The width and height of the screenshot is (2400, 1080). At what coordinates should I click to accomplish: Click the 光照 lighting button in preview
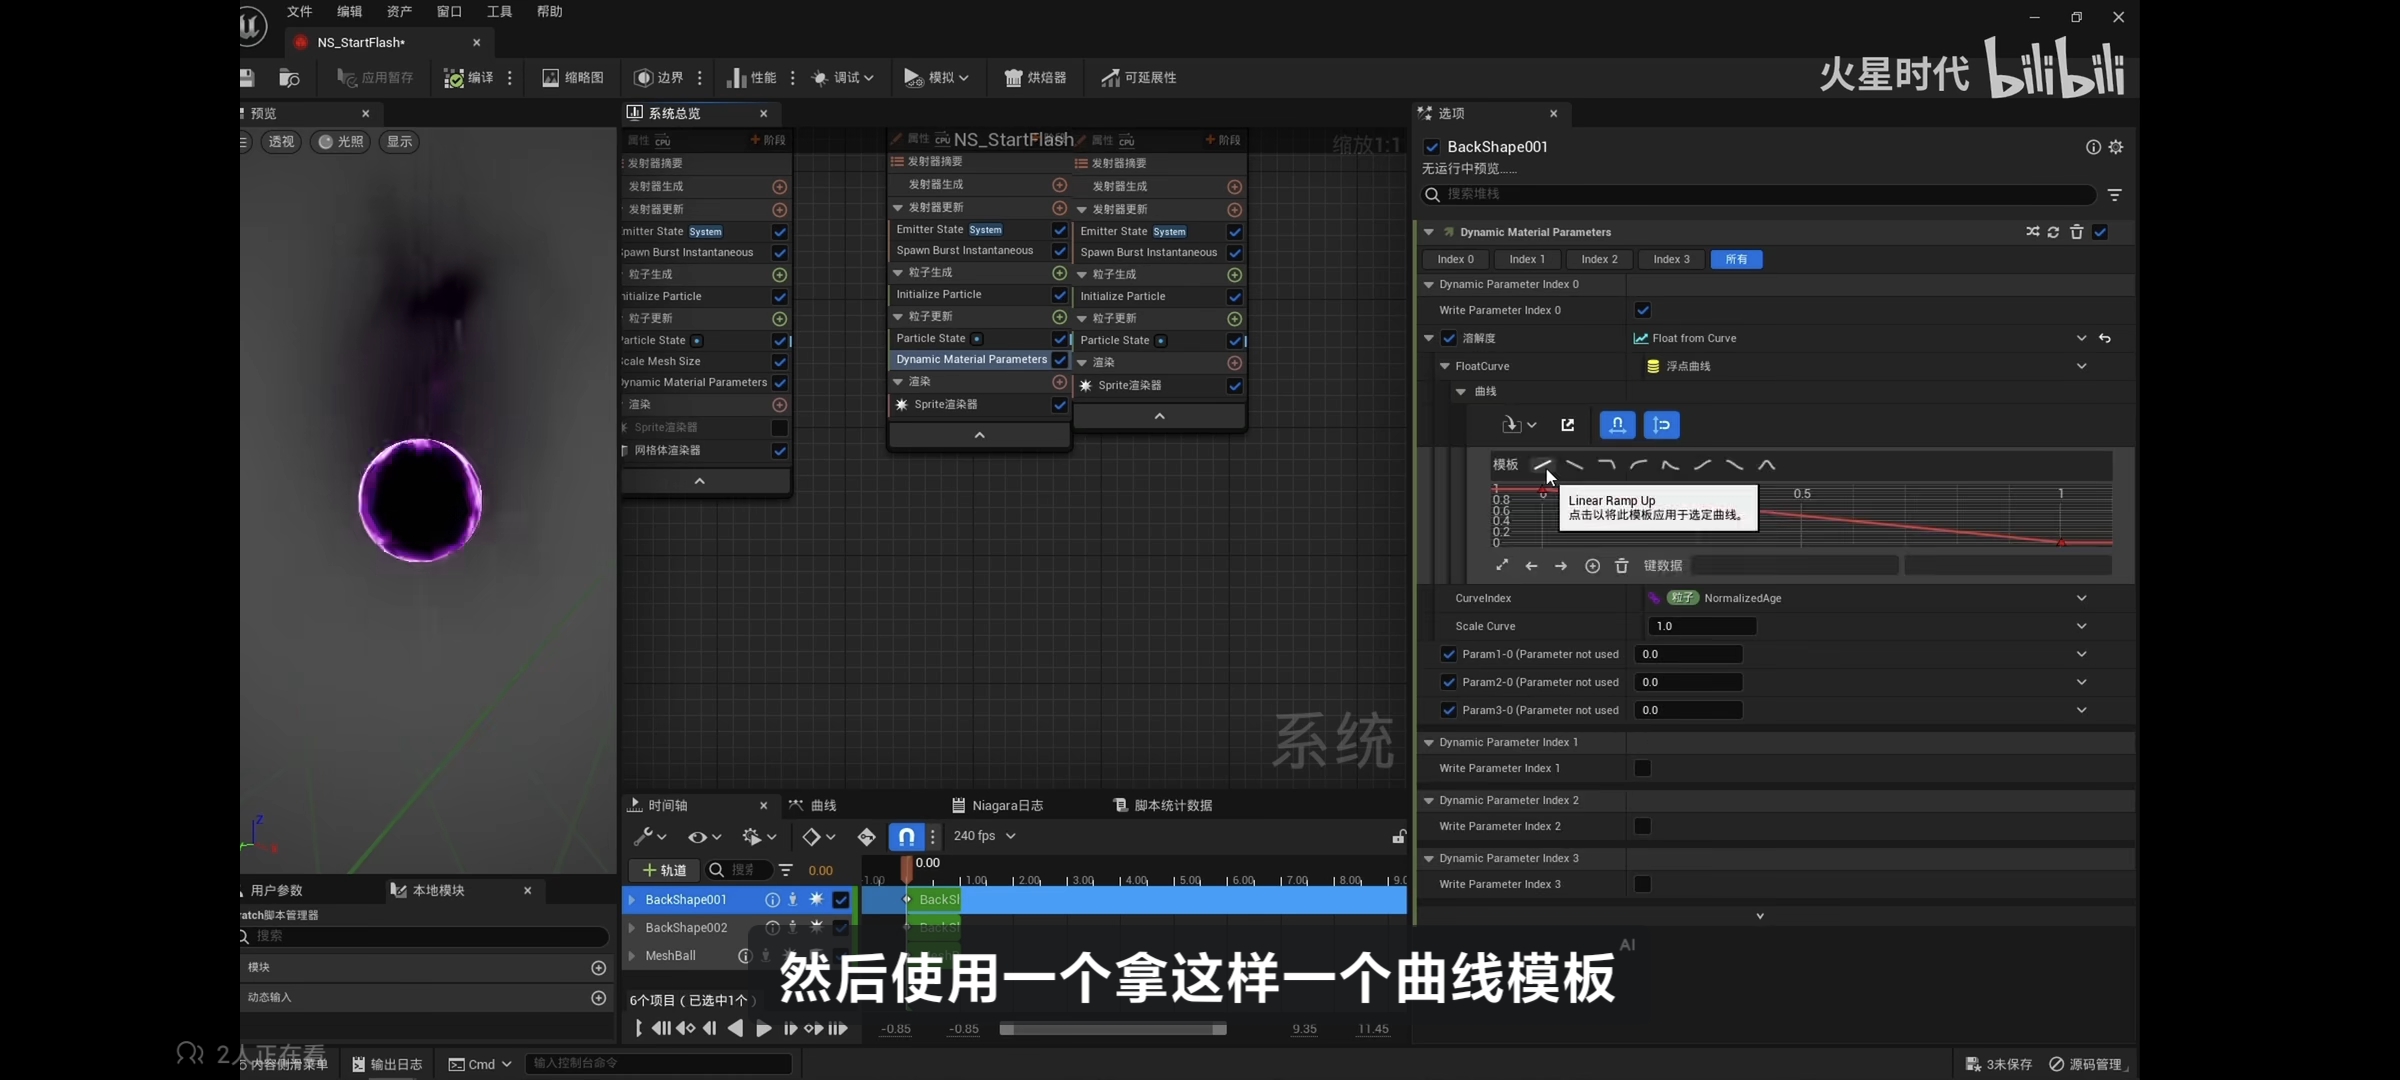[340, 141]
